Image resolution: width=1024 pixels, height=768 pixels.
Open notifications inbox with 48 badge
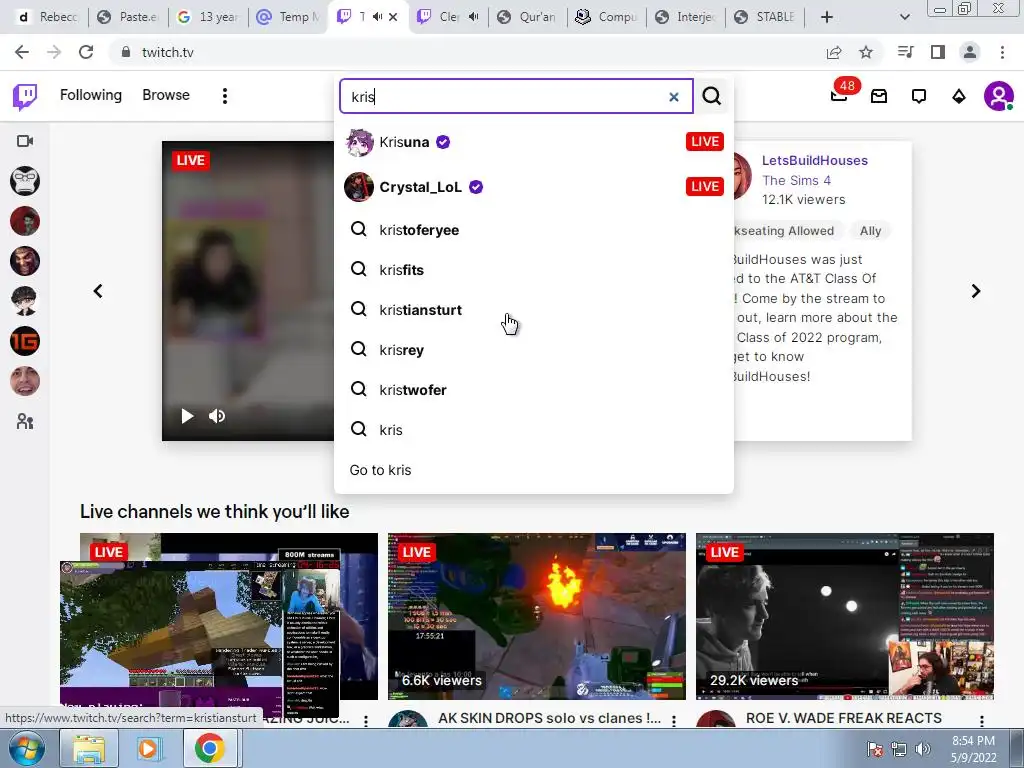pyautogui.click(x=840, y=96)
